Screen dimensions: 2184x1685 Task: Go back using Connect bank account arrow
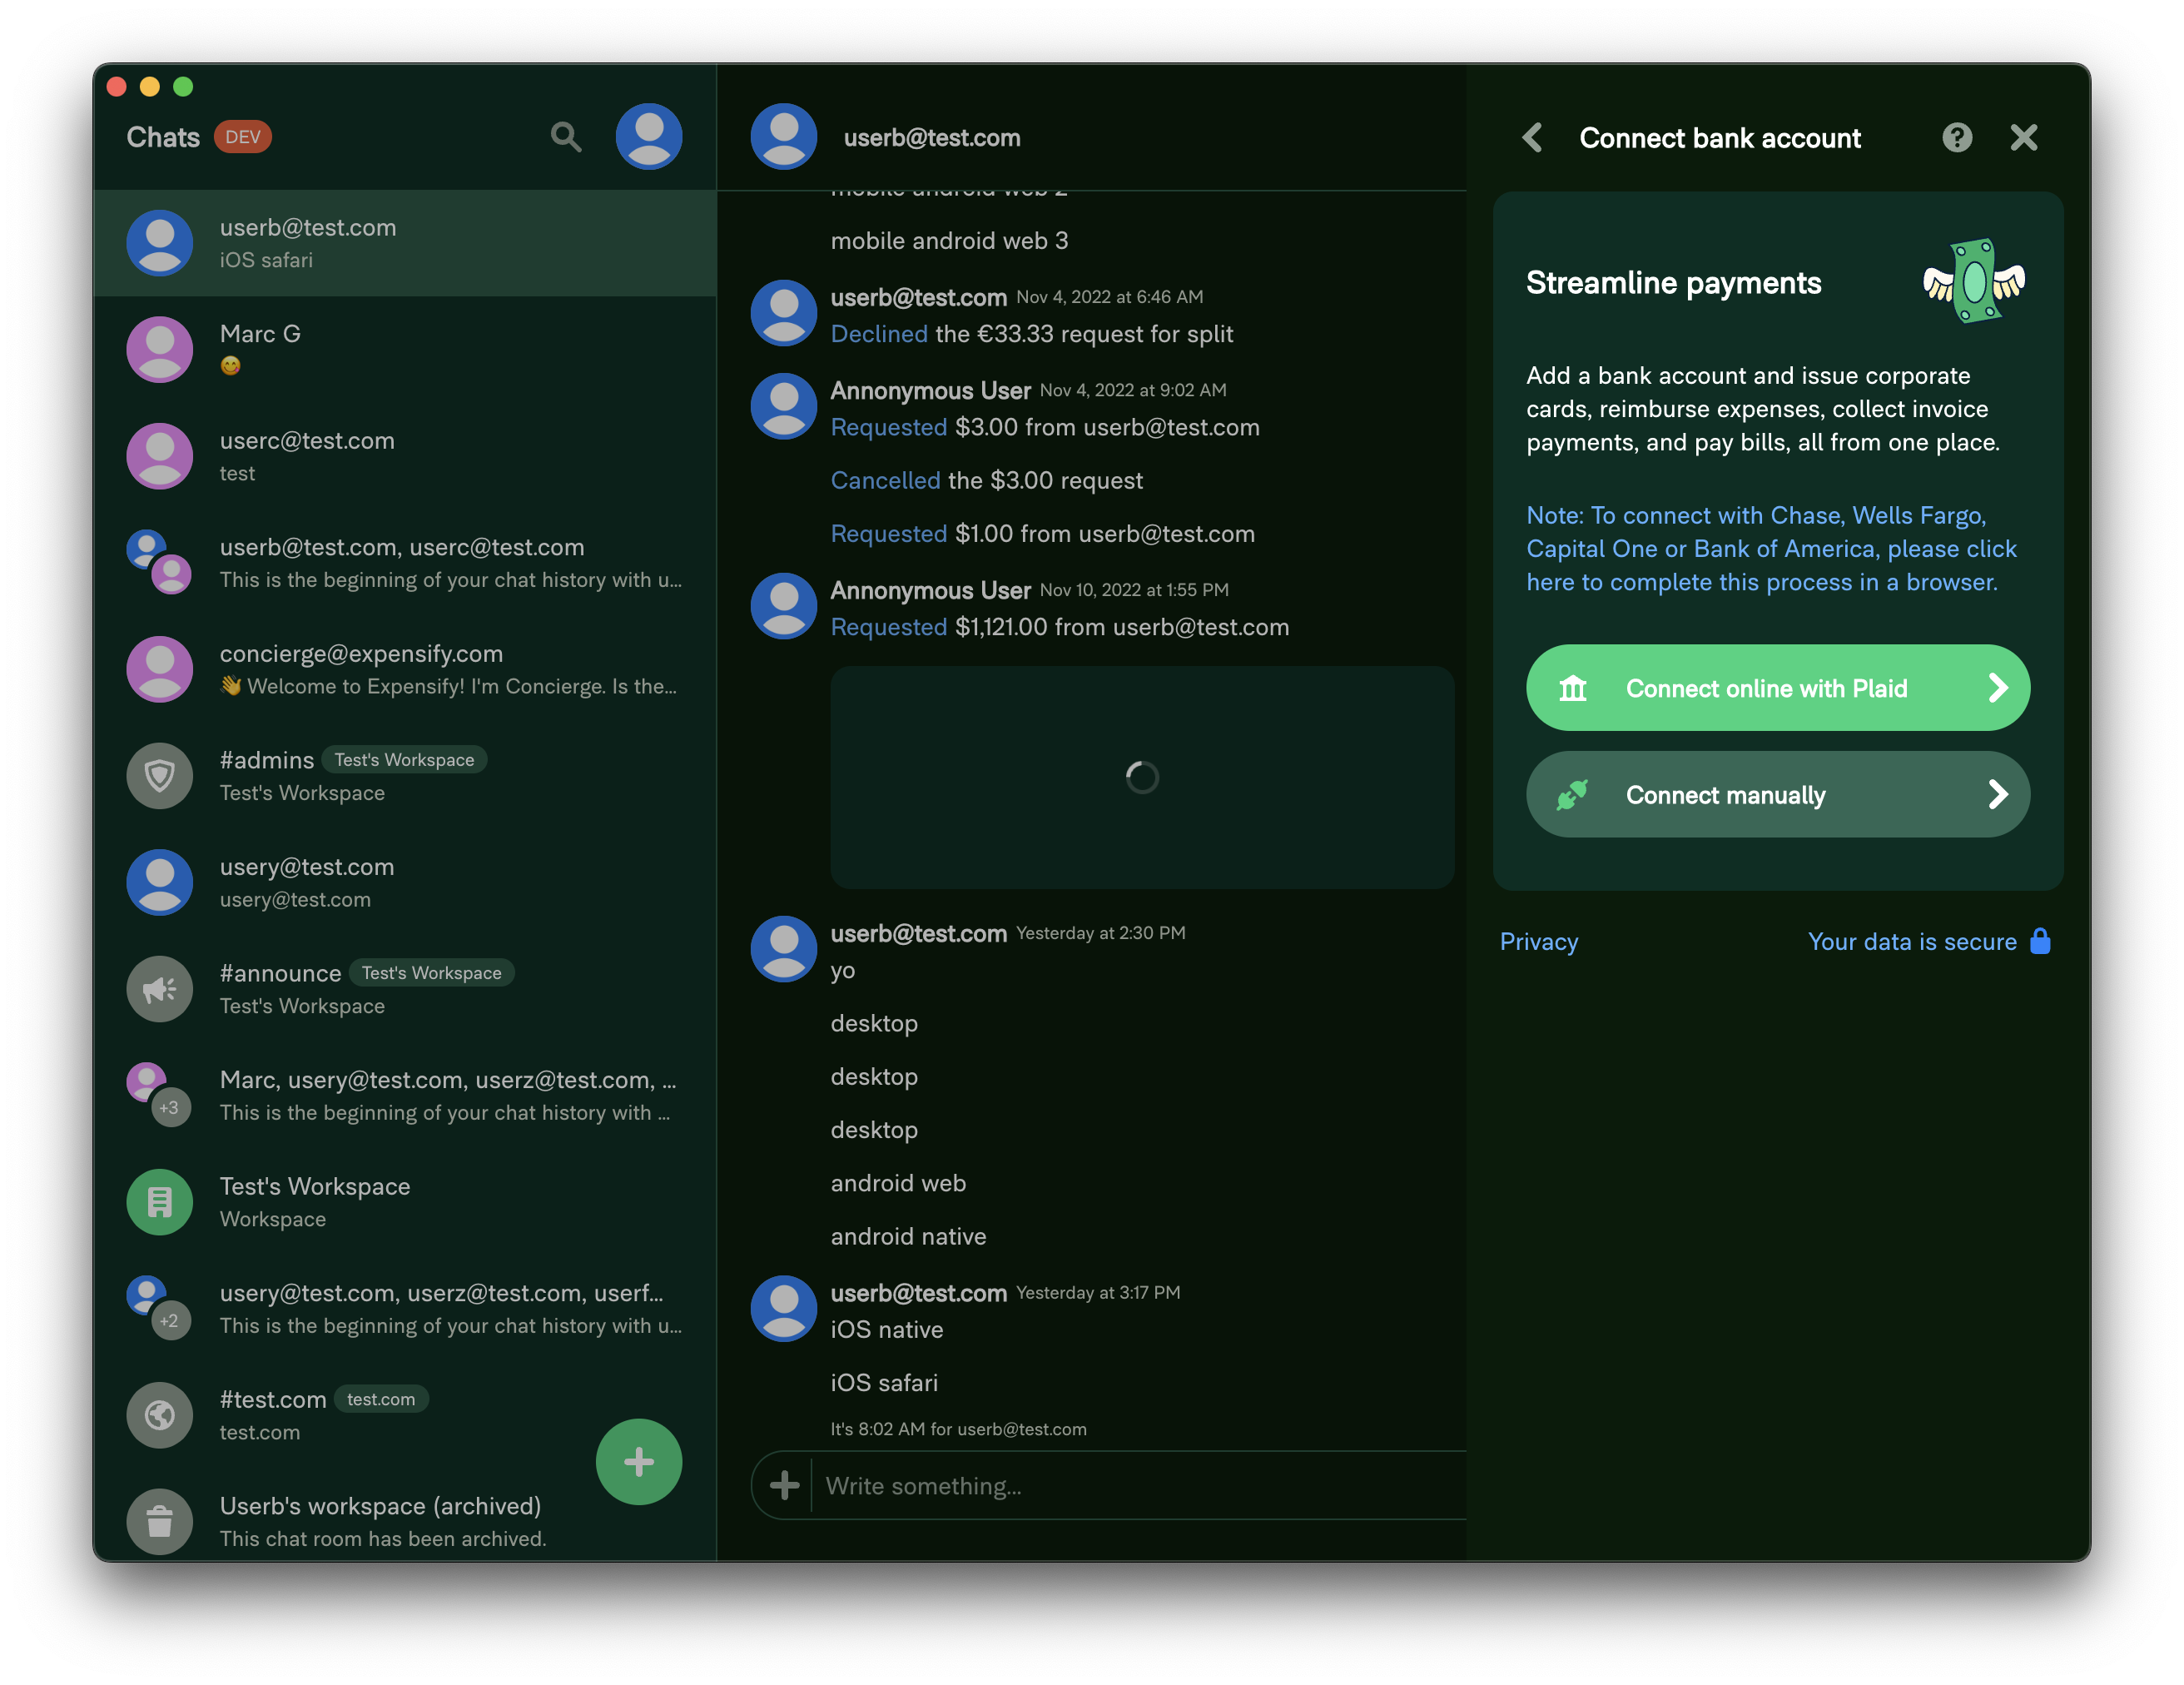pyautogui.click(x=1532, y=137)
